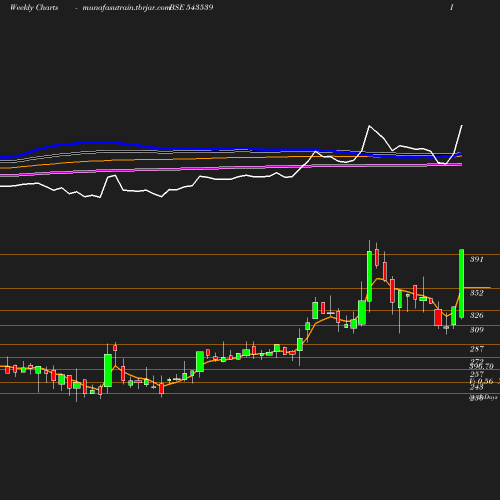Select the large red candle near 326
500x500 pixels.
[x=438, y=317]
